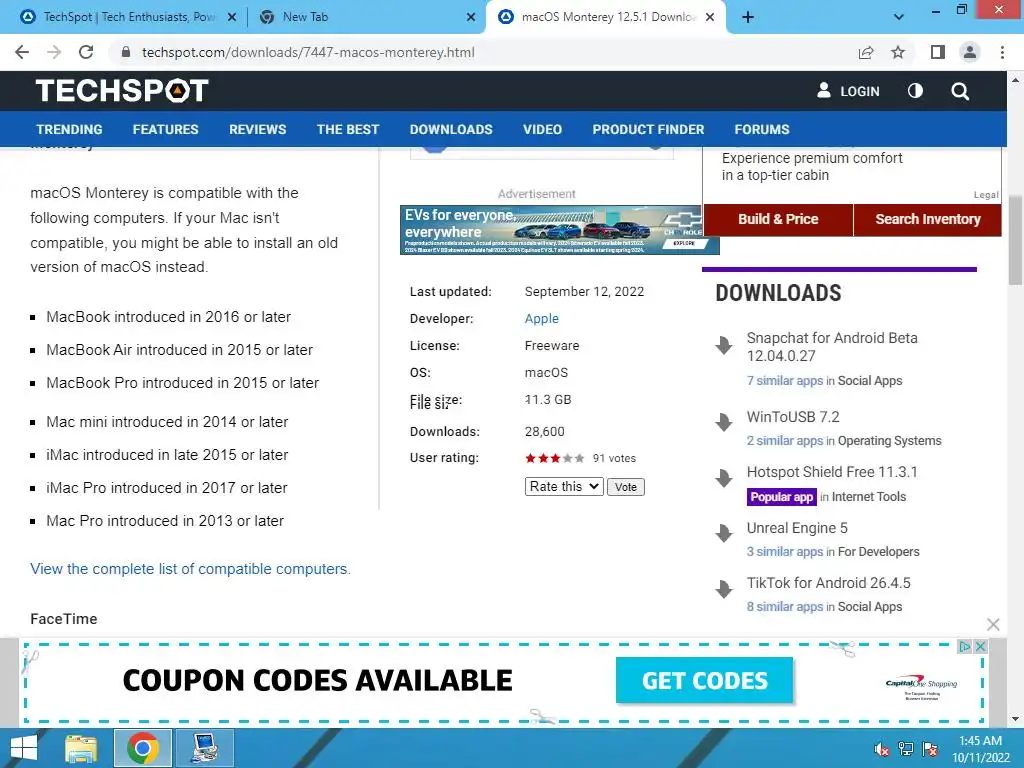Close the bottom banner ad X

coord(993,624)
